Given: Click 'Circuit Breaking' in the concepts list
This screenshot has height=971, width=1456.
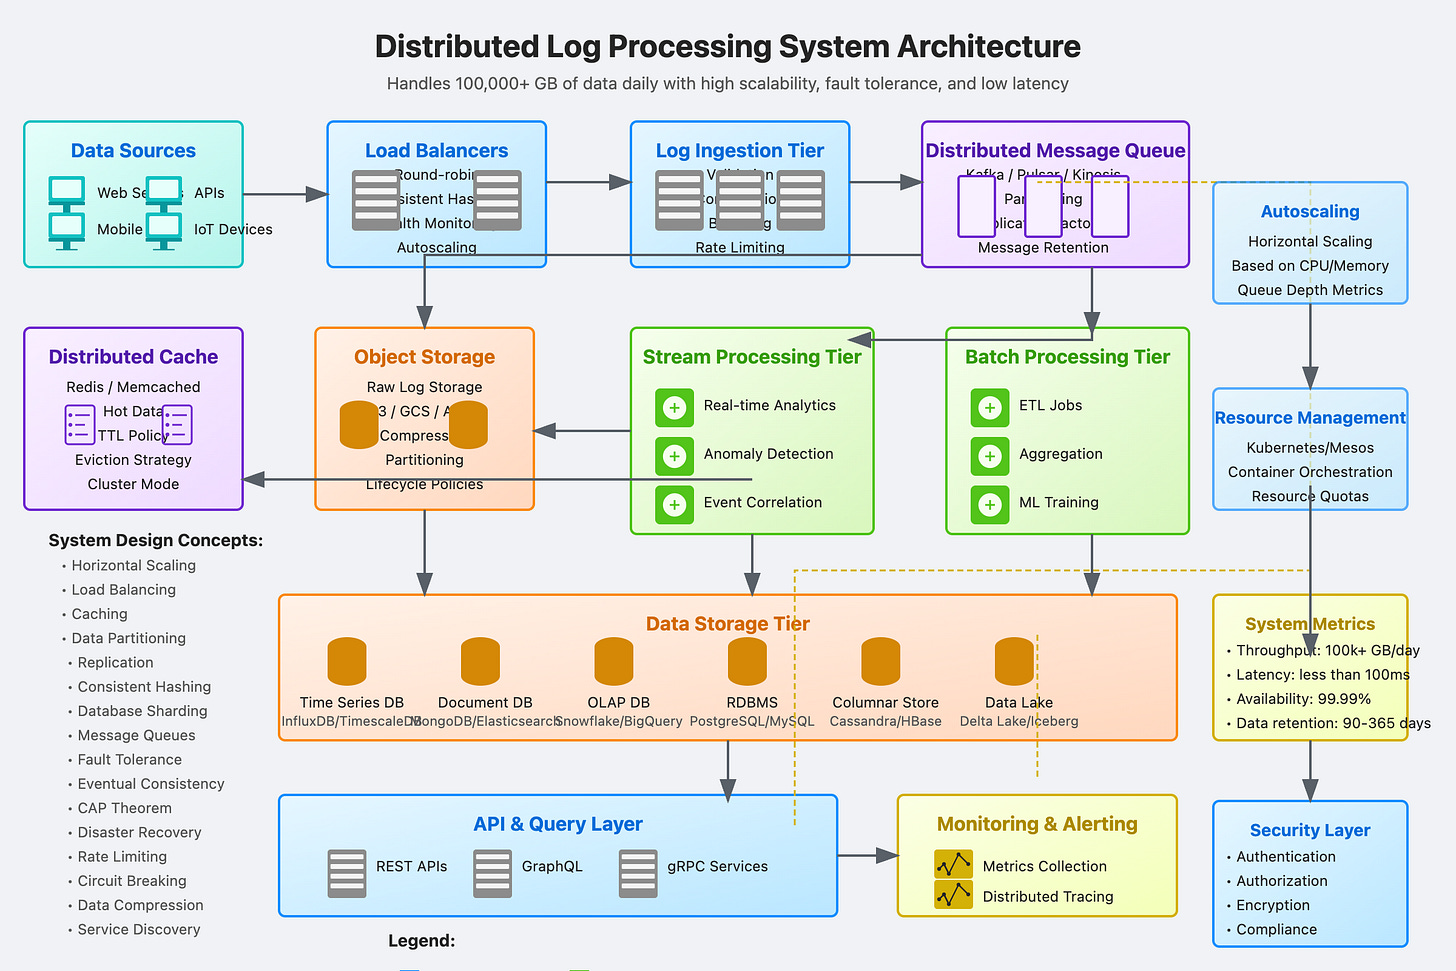Looking at the screenshot, I should 132,881.
